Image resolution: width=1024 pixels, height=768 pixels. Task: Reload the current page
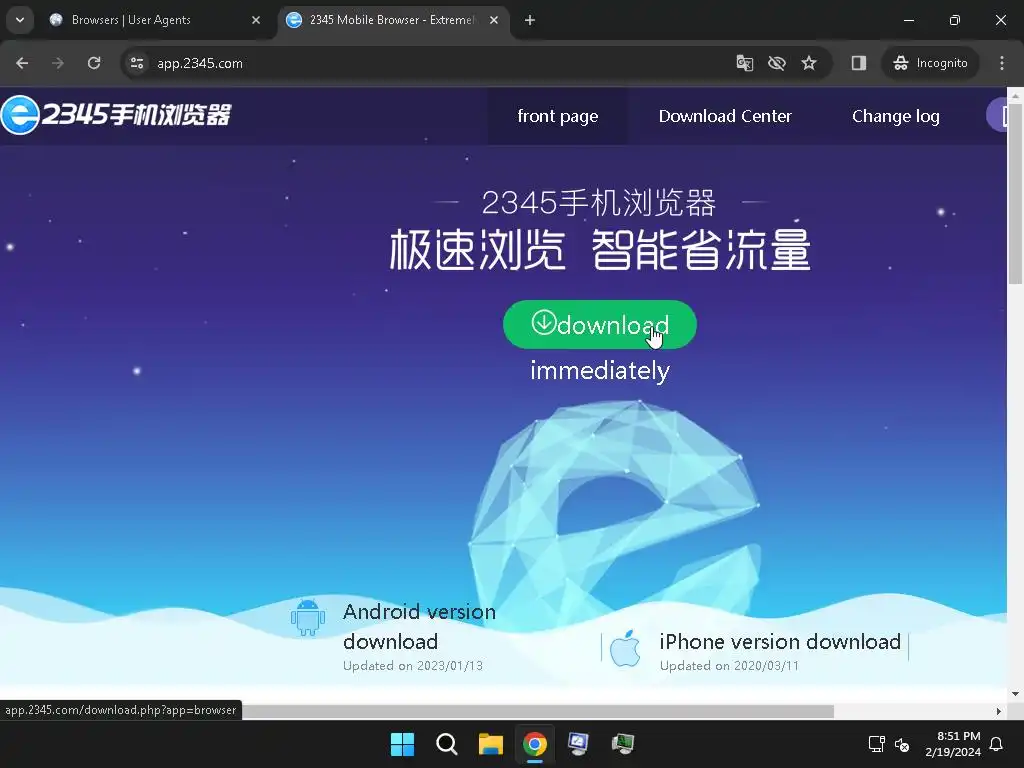[94, 63]
